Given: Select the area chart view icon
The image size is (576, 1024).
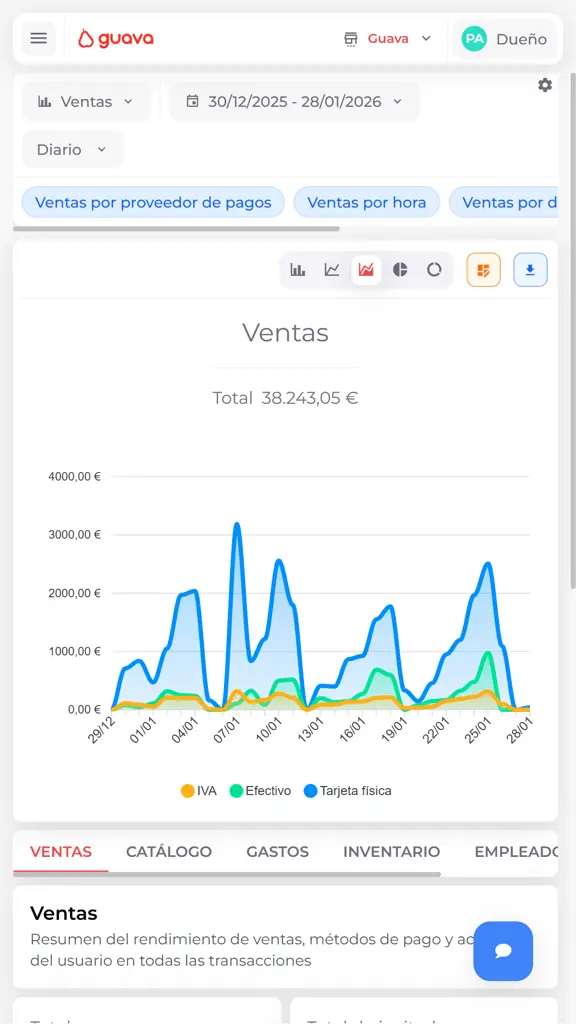Looking at the screenshot, I should click(366, 269).
